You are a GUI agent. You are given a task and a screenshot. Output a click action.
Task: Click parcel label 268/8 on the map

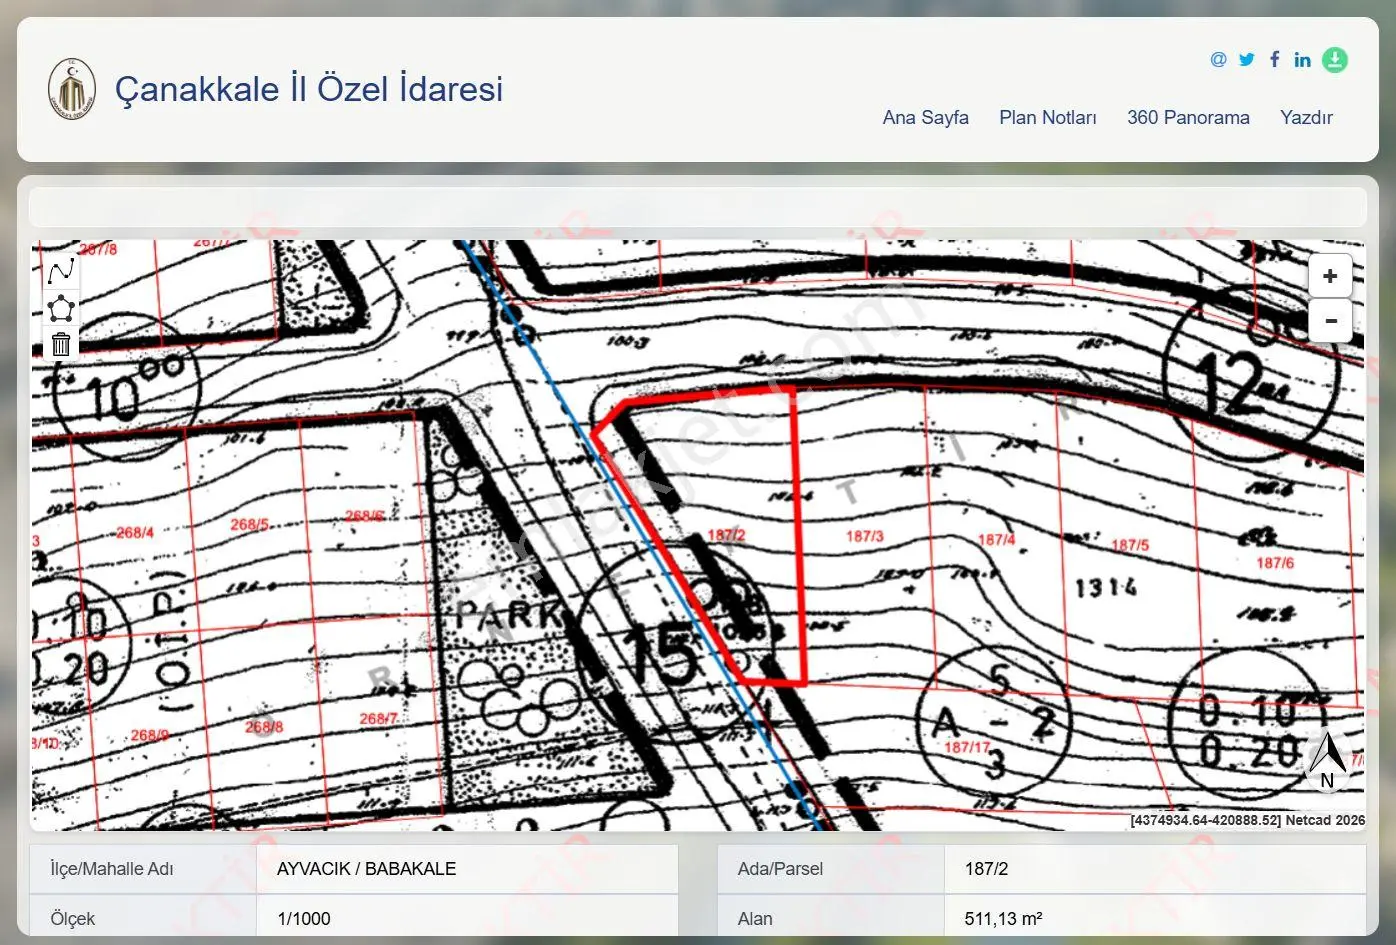[264, 727]
